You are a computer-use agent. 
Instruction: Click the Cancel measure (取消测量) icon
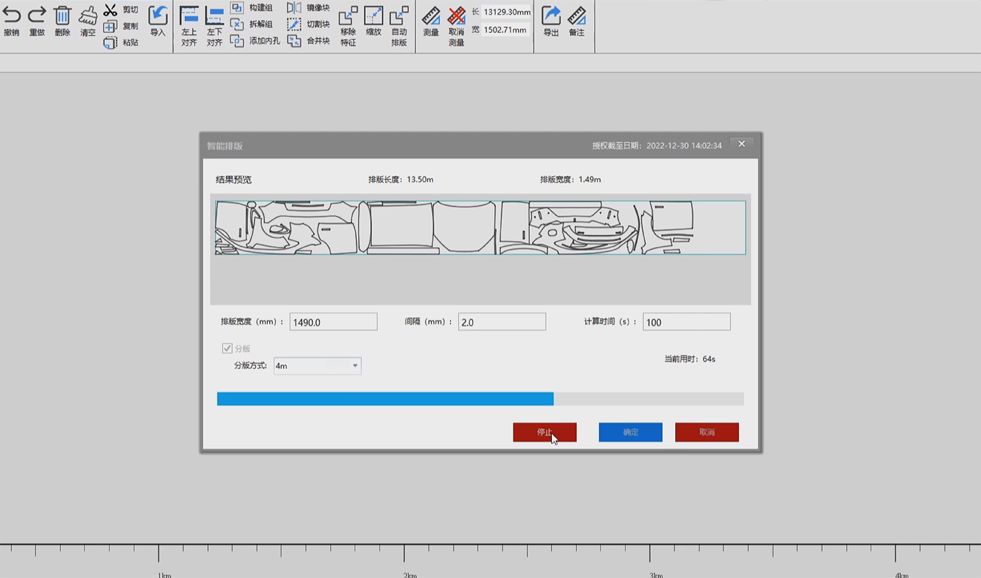(456, 17)
